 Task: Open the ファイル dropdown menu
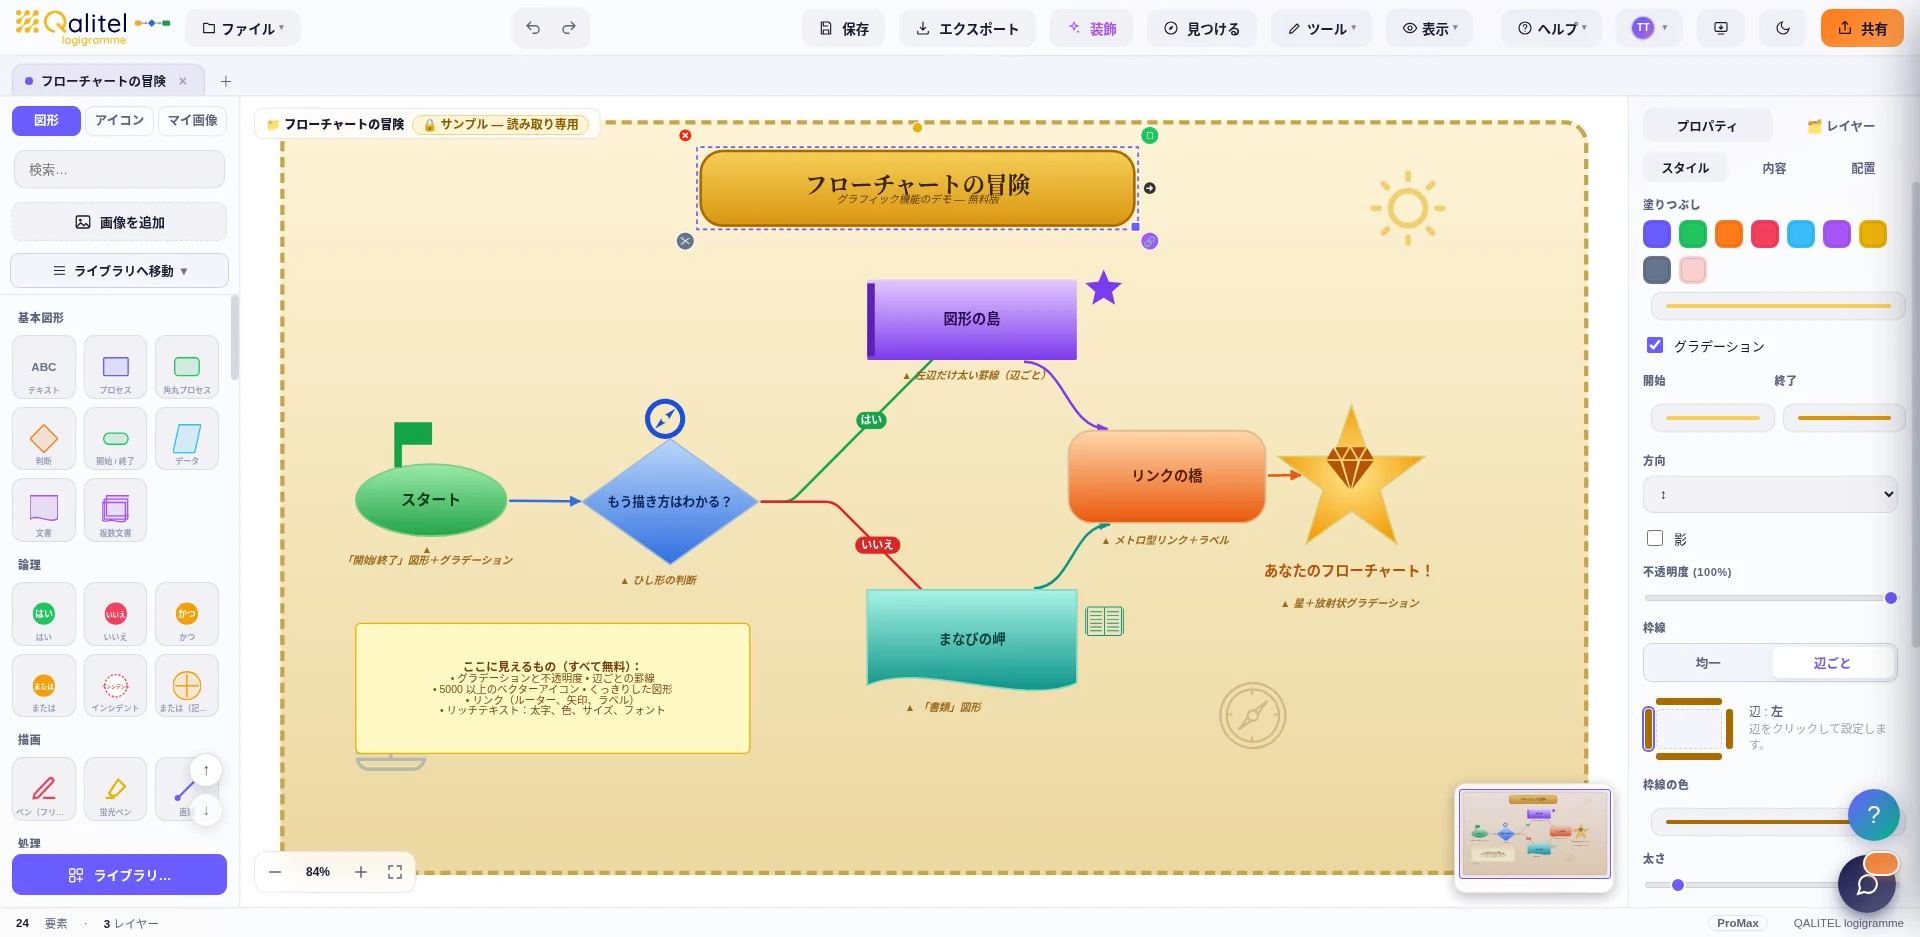pyautogui.click(x=243, y=28)
